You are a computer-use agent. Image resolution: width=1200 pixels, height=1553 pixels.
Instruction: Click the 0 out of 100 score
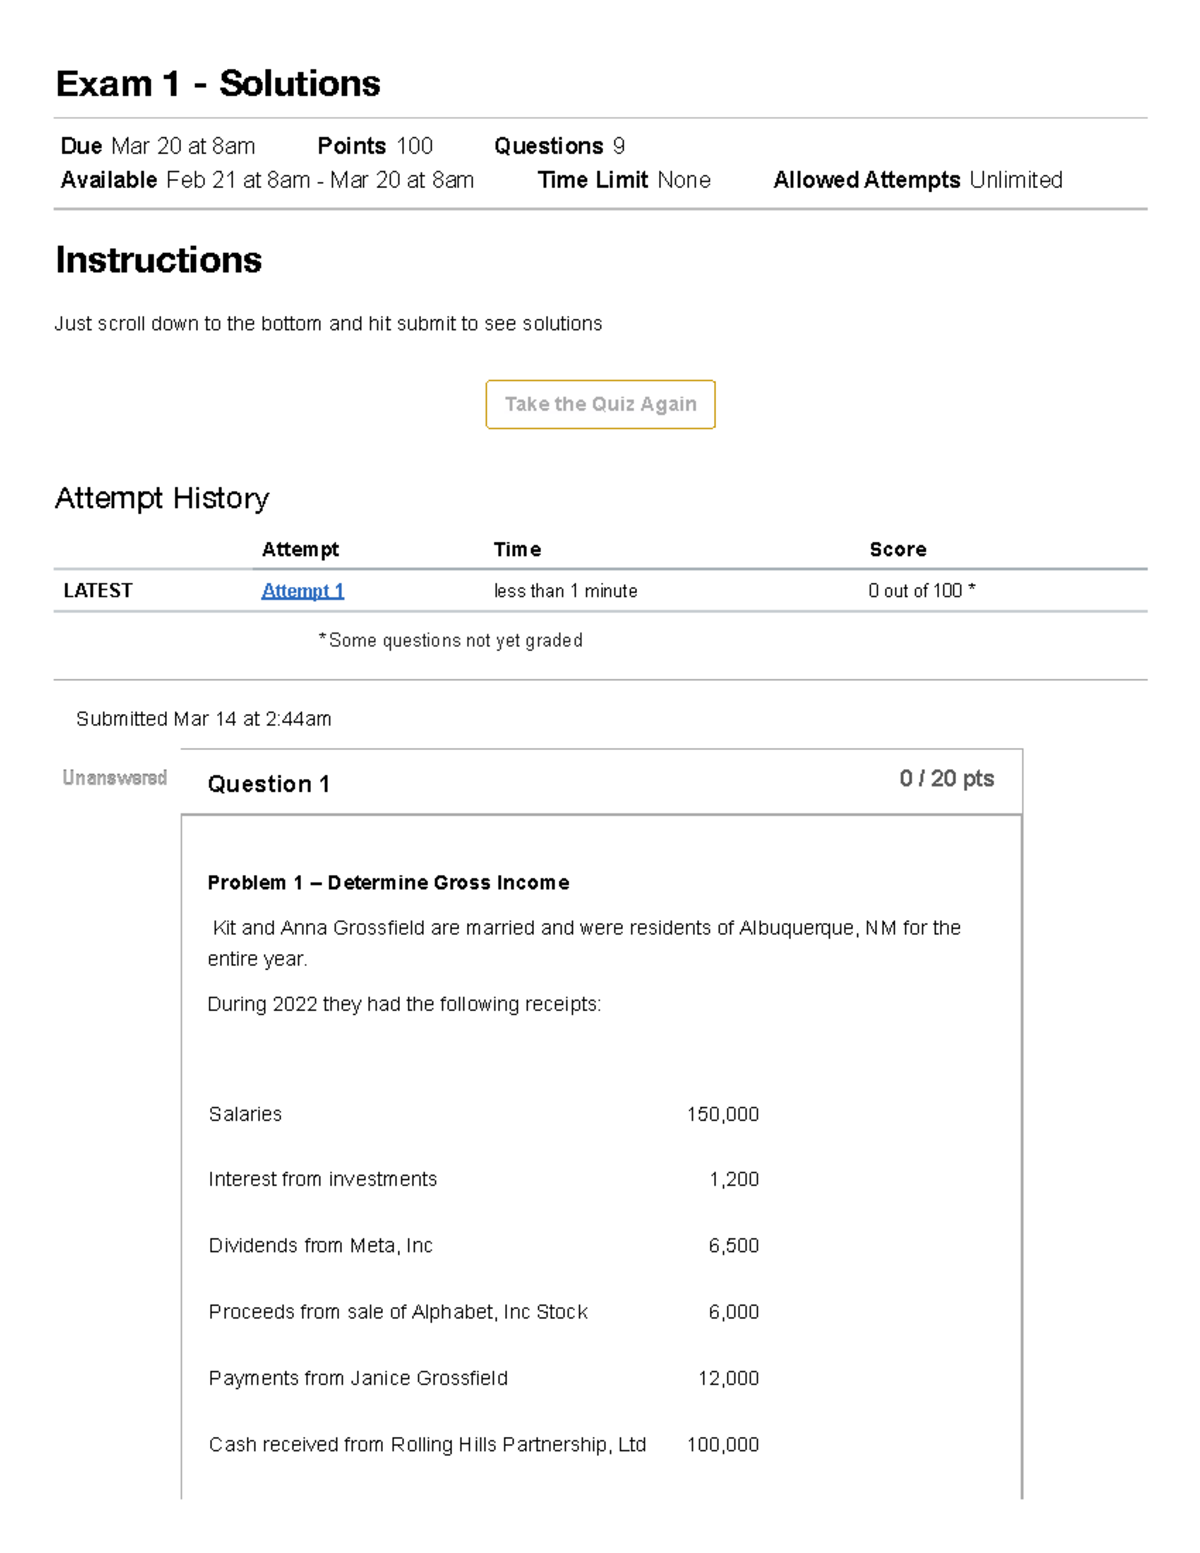pos(920,591)
